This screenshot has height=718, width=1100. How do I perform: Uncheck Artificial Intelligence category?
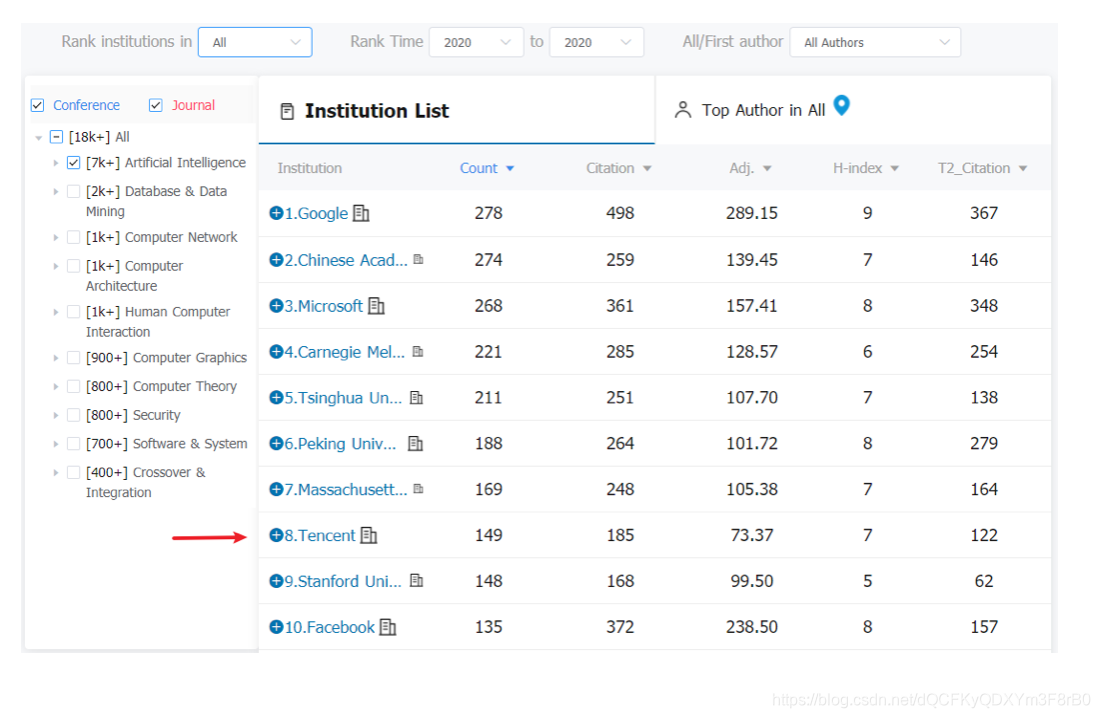click(x=73, y=163)
